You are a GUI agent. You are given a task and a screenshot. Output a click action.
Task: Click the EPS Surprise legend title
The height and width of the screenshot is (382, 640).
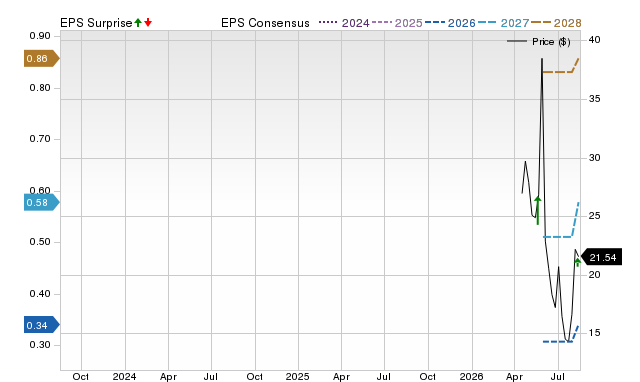(96, 23)
